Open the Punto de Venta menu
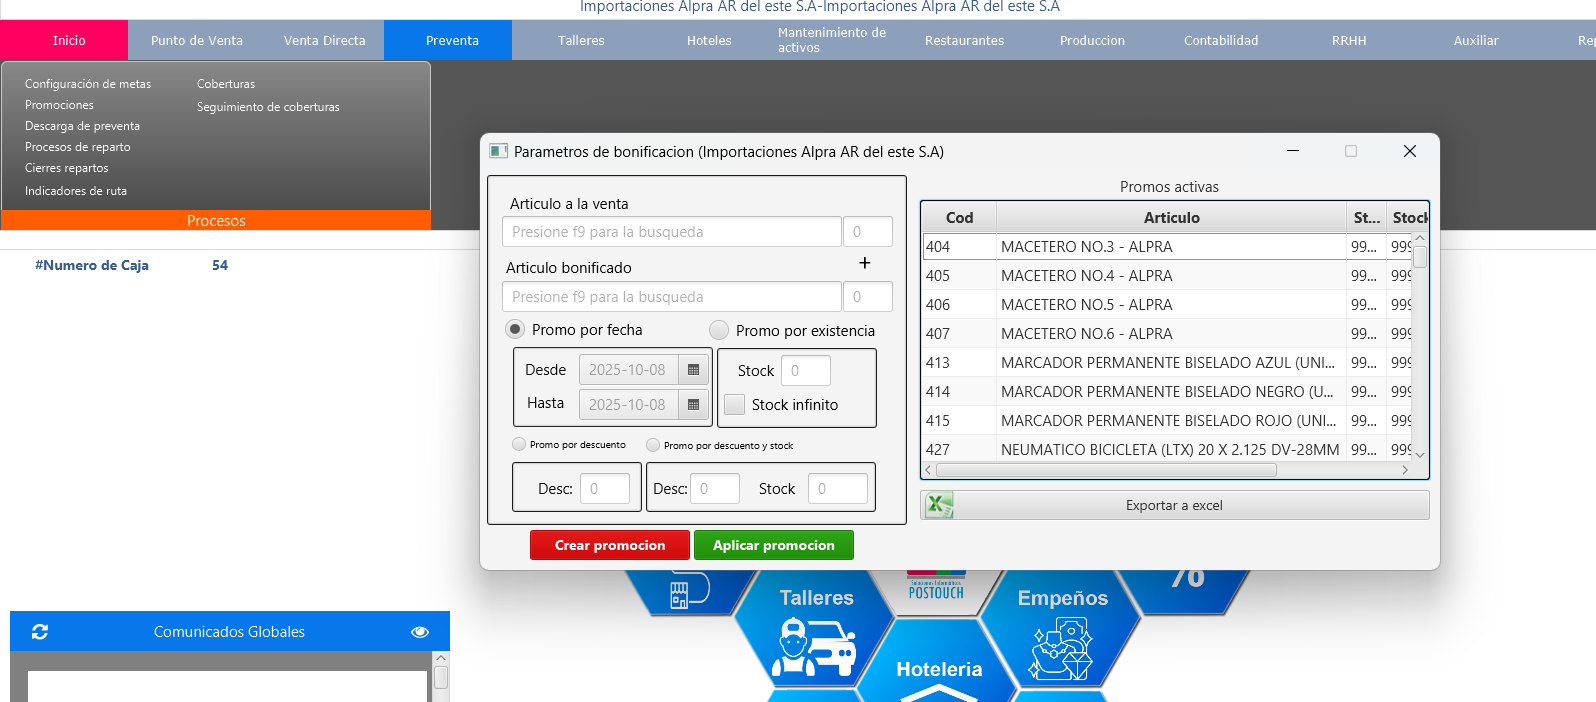Viewport: 1596px width, 702px height. pyautogui.click(x=197, y=41)
